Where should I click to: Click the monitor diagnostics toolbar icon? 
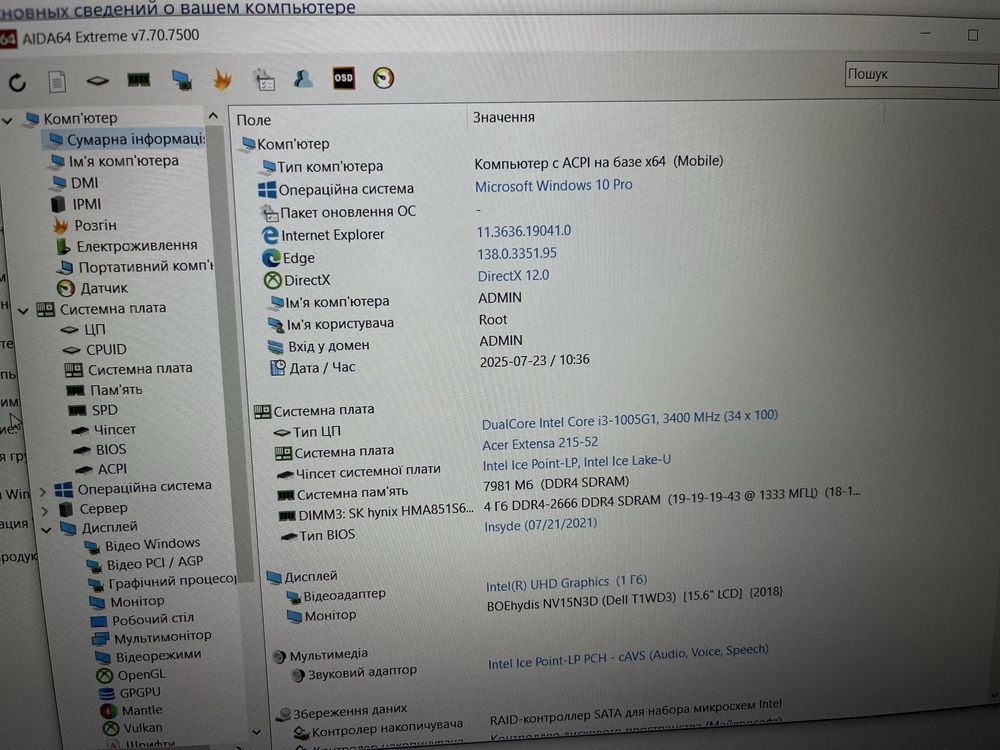(x=182, y=80)
